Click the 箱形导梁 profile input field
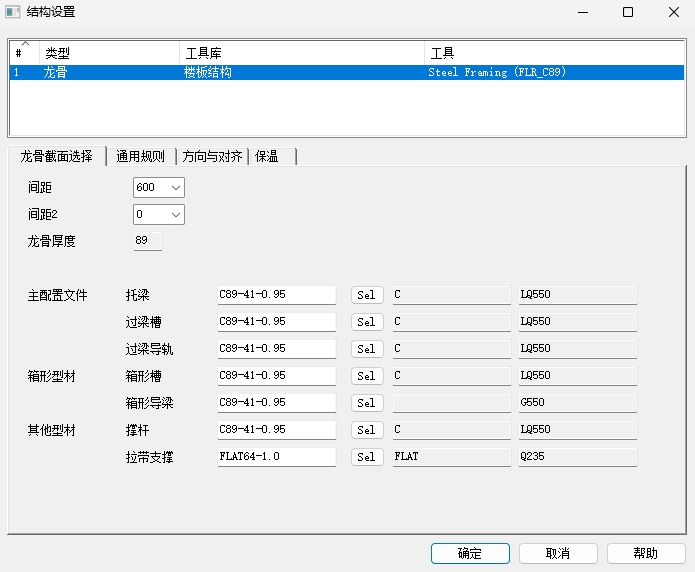Viewport: 695px width, 572px height. coord(277,403)
